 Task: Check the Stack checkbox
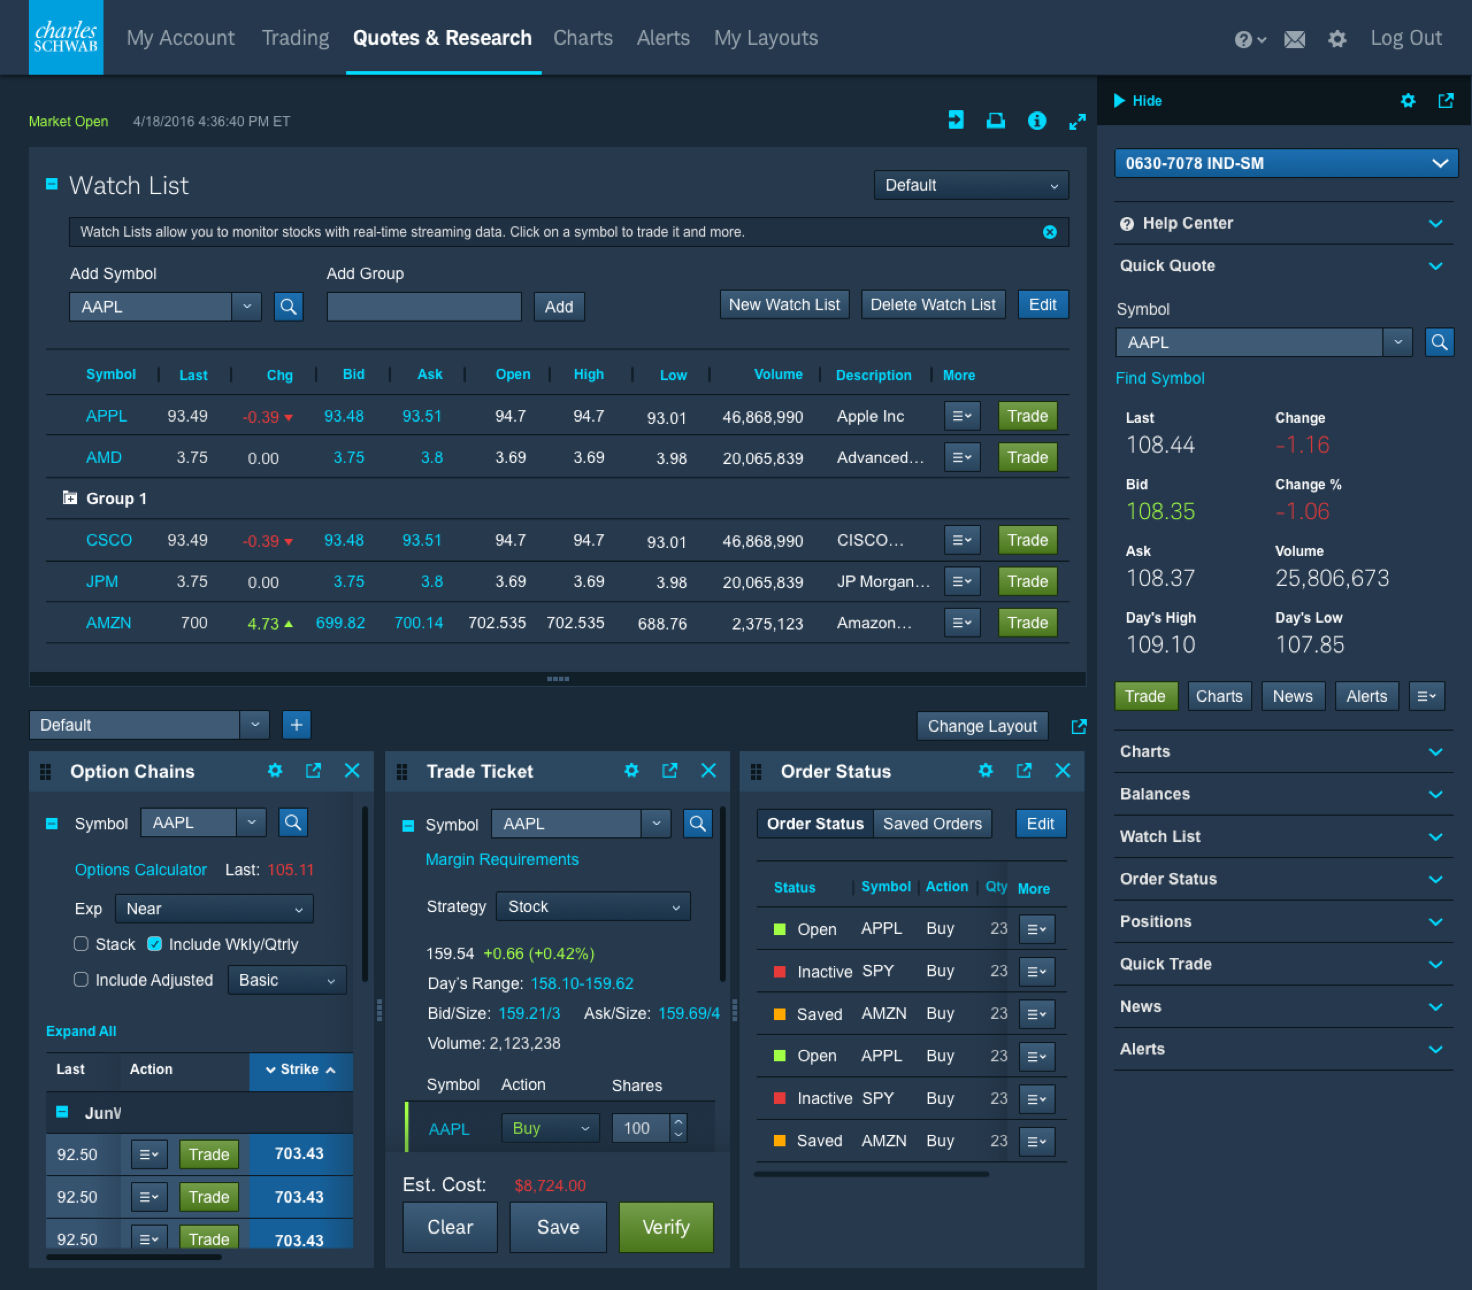pos(81,944)
